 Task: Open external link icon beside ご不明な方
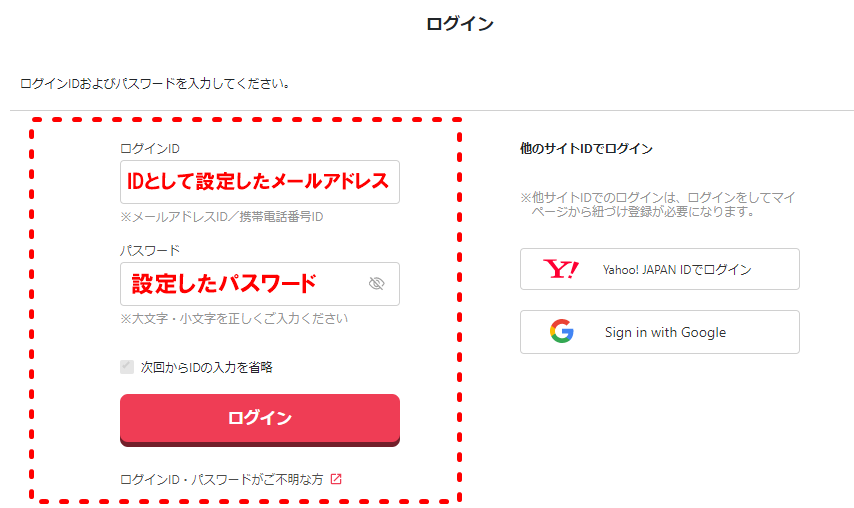[336, 479]
